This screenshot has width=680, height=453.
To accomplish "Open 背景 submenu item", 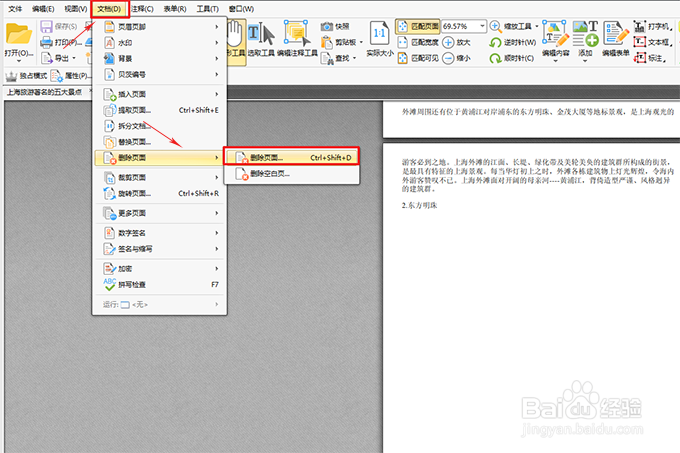I will click(160, 59).
